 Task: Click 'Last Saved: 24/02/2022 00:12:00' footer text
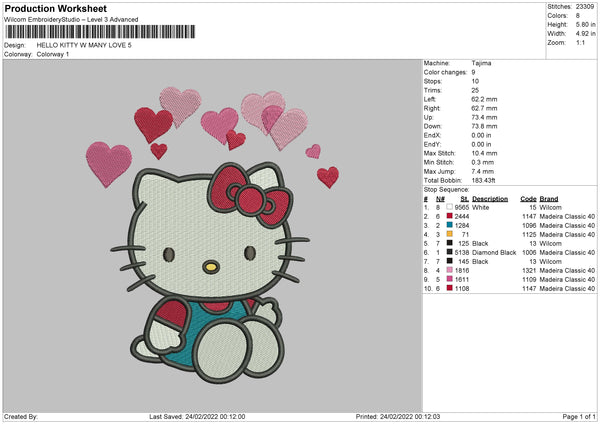[x=197, y=417]
